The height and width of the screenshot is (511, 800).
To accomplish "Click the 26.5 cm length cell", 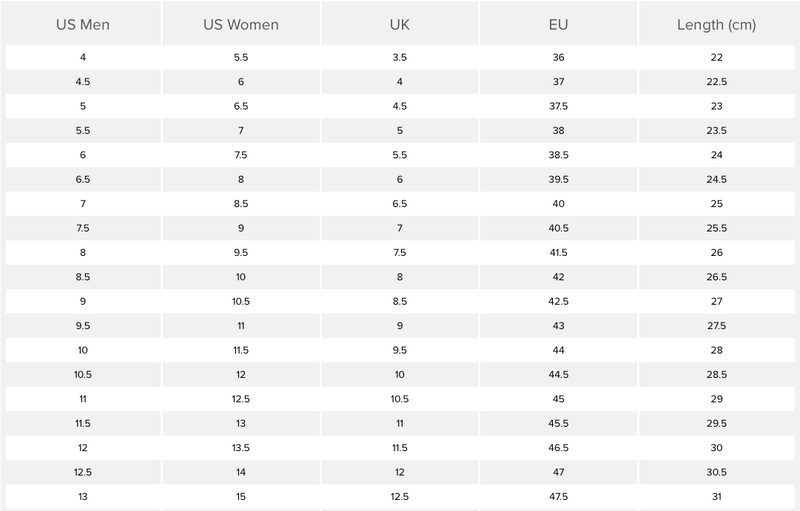I will [716, 277].
